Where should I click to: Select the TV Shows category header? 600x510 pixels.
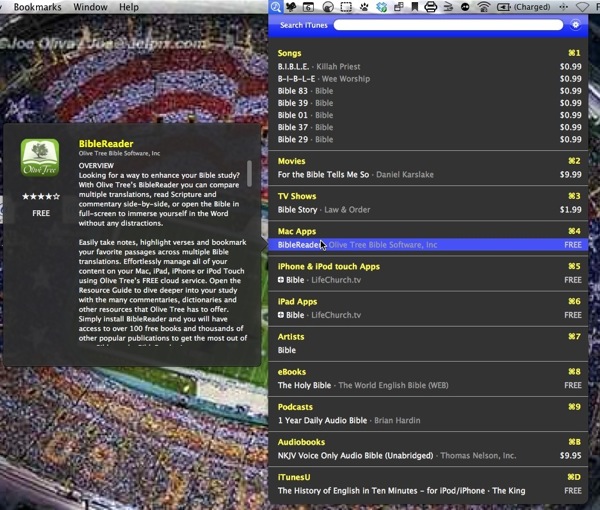[x=297, y=196]
